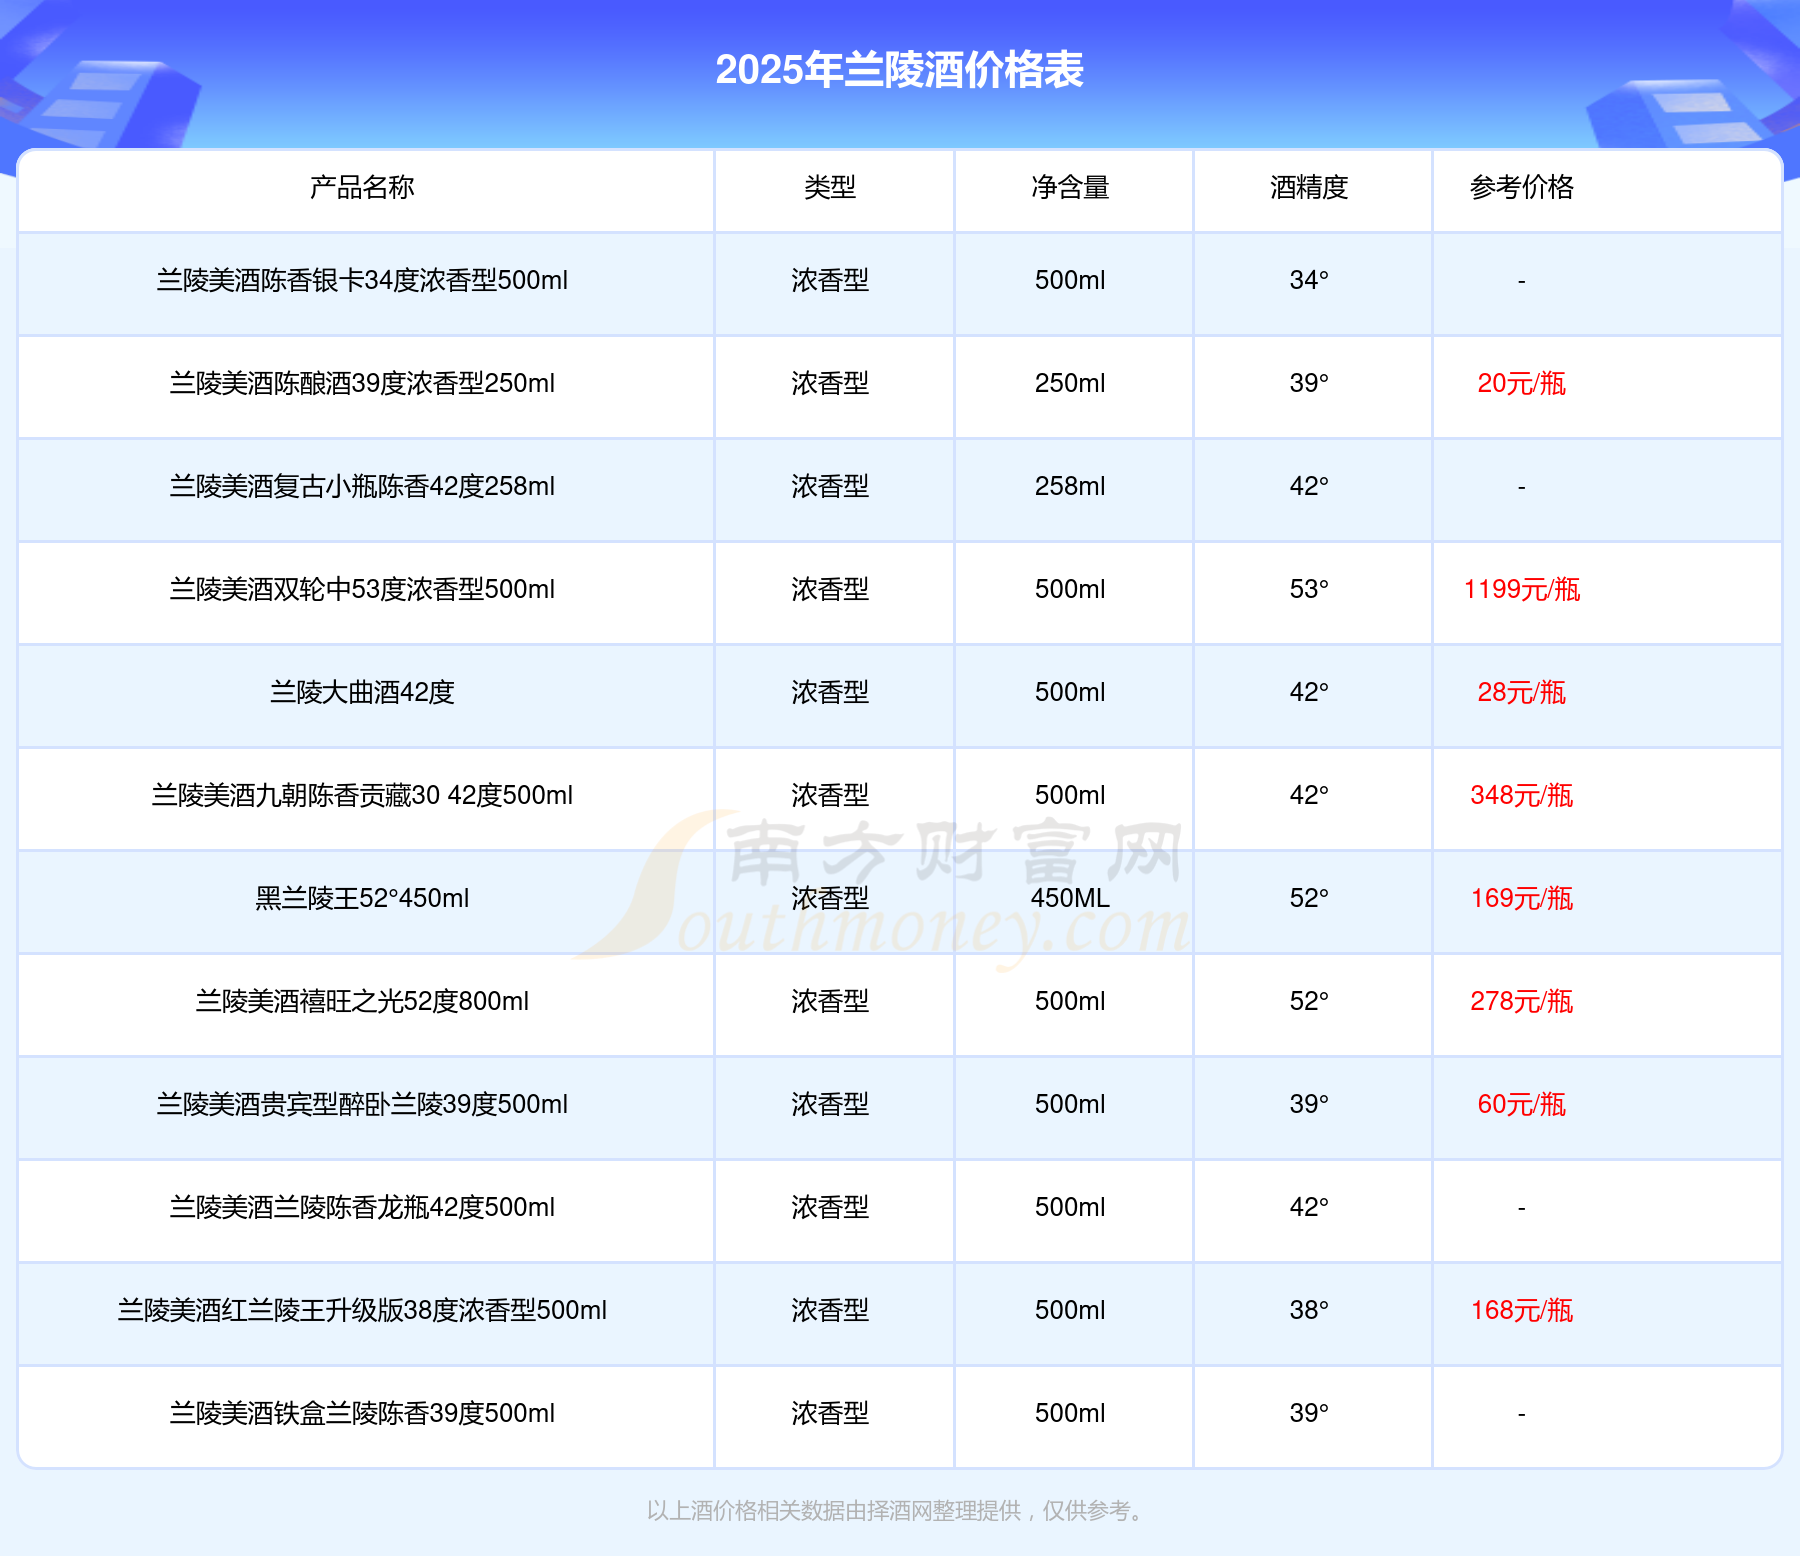This screenshot has width=1800, height=1560.
Task: Click 39° in the 铁盒兰陵陈香 row
Action: [1309, 1413]
